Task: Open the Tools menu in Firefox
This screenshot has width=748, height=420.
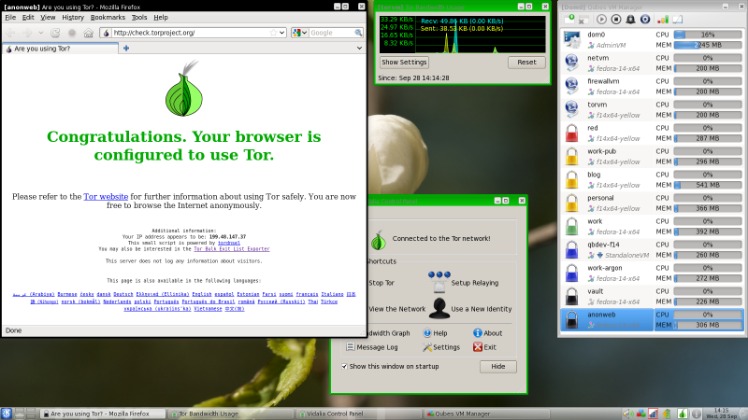Action: 139,17
